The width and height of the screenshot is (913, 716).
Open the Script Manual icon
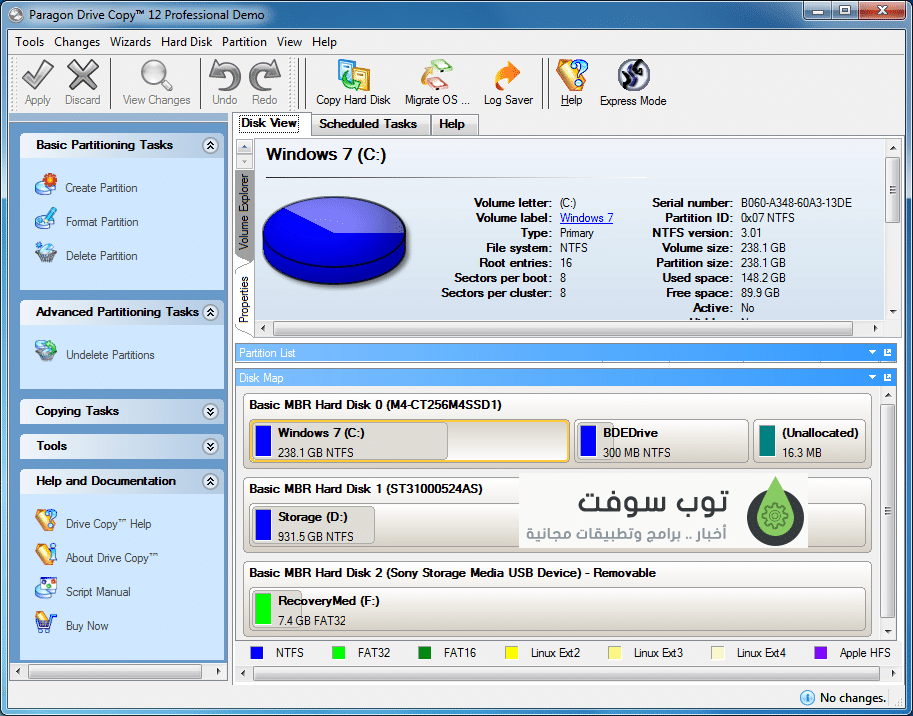[46, 589]
